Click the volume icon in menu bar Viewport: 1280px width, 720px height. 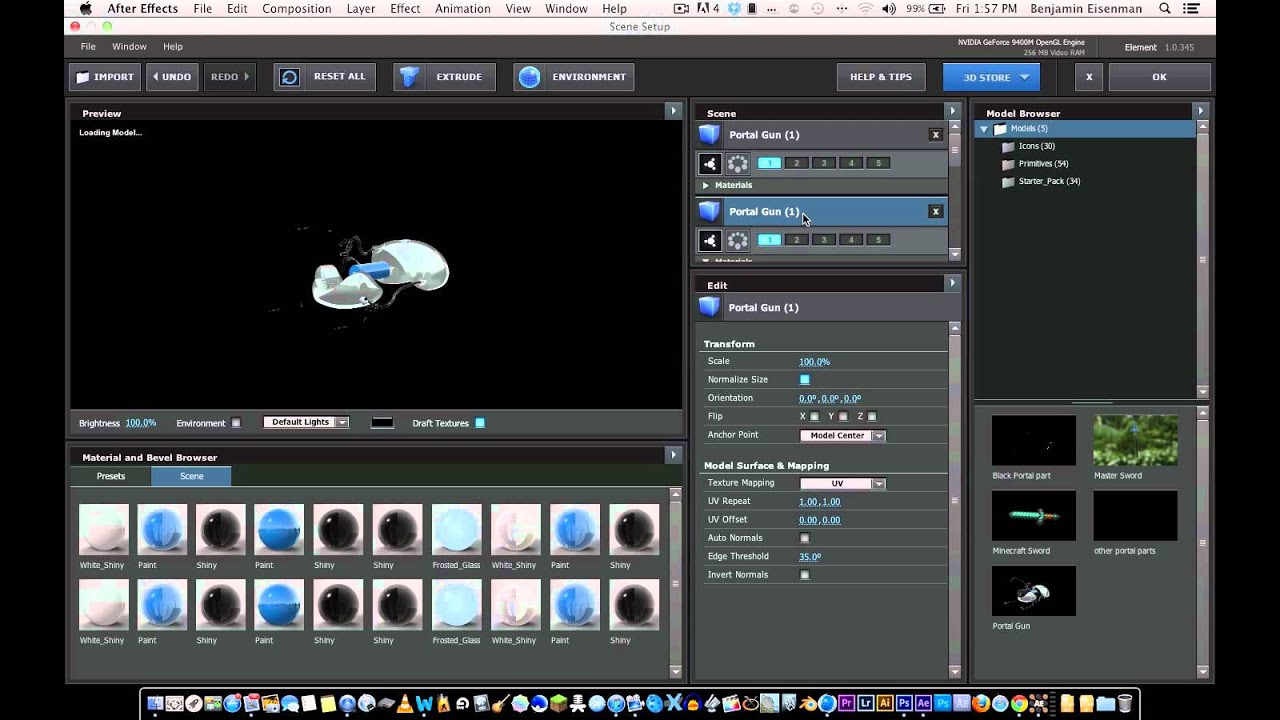[889, 9]
